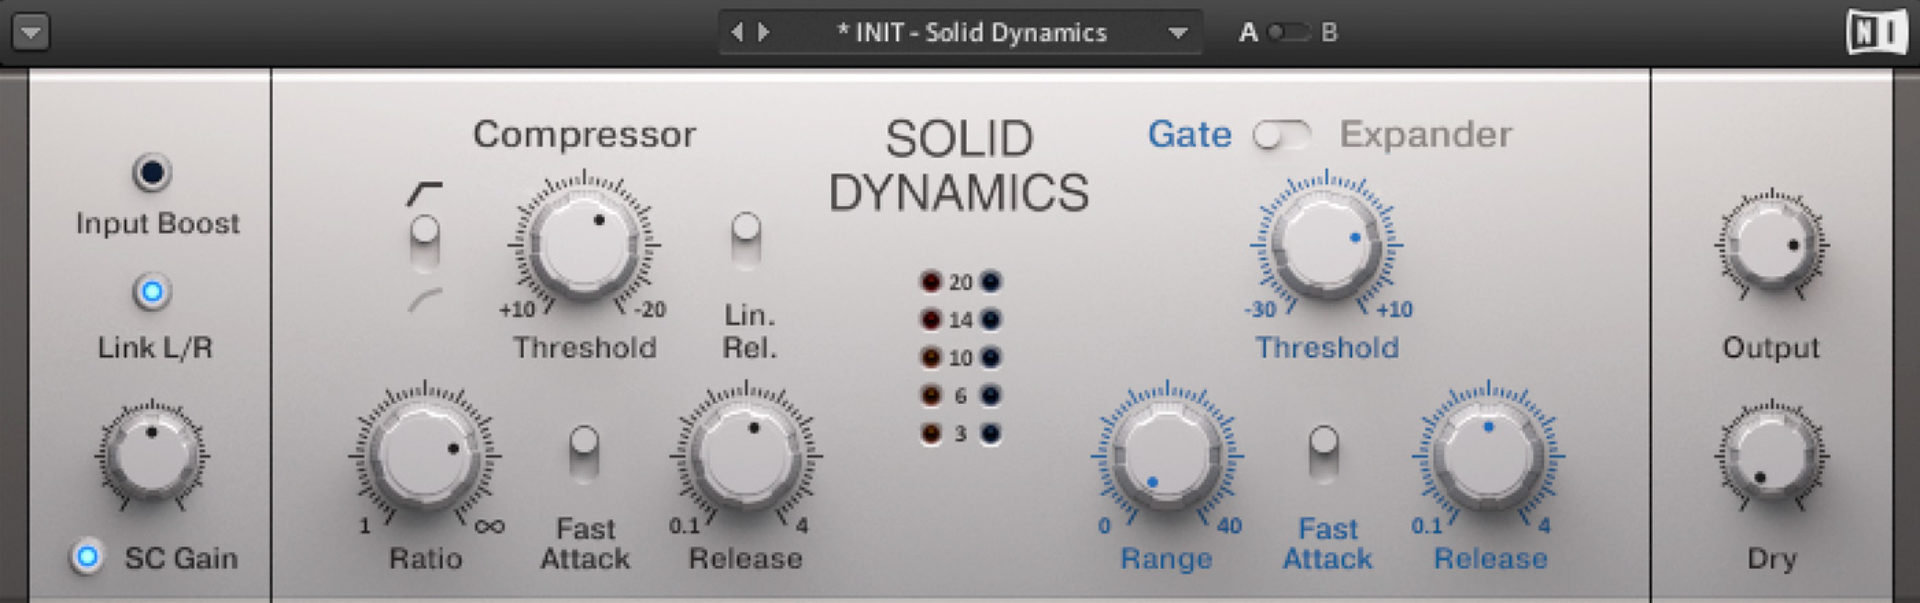Open the plugin header dropdown menu
This screenshot has height=603, width=1920.
point(31,32)
